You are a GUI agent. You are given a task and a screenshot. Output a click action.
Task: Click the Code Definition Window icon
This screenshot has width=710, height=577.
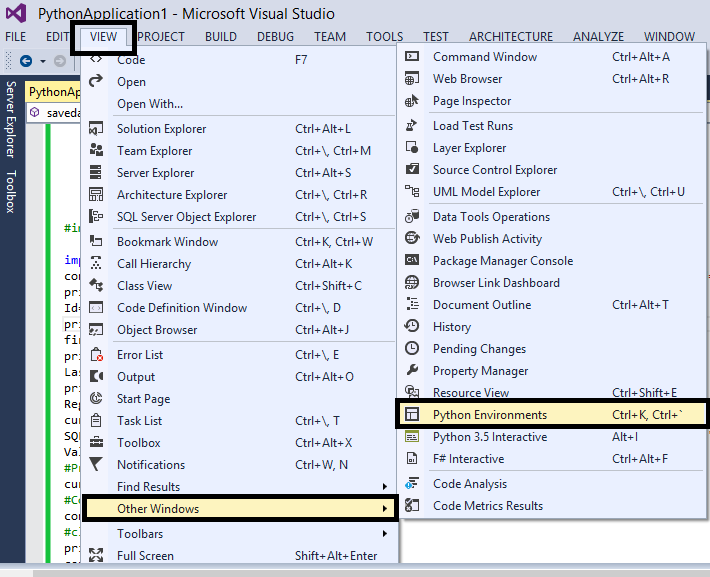tap(96, 308)
